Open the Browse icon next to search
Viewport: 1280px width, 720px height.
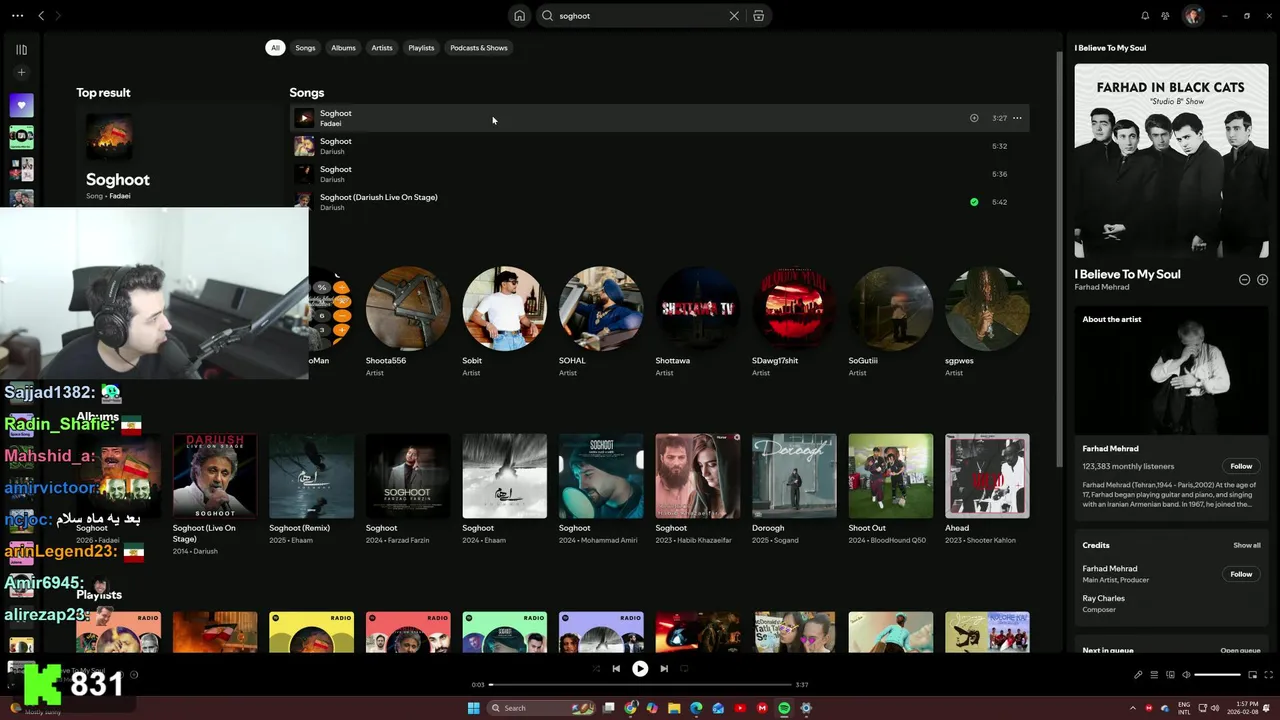click(759, 16)
